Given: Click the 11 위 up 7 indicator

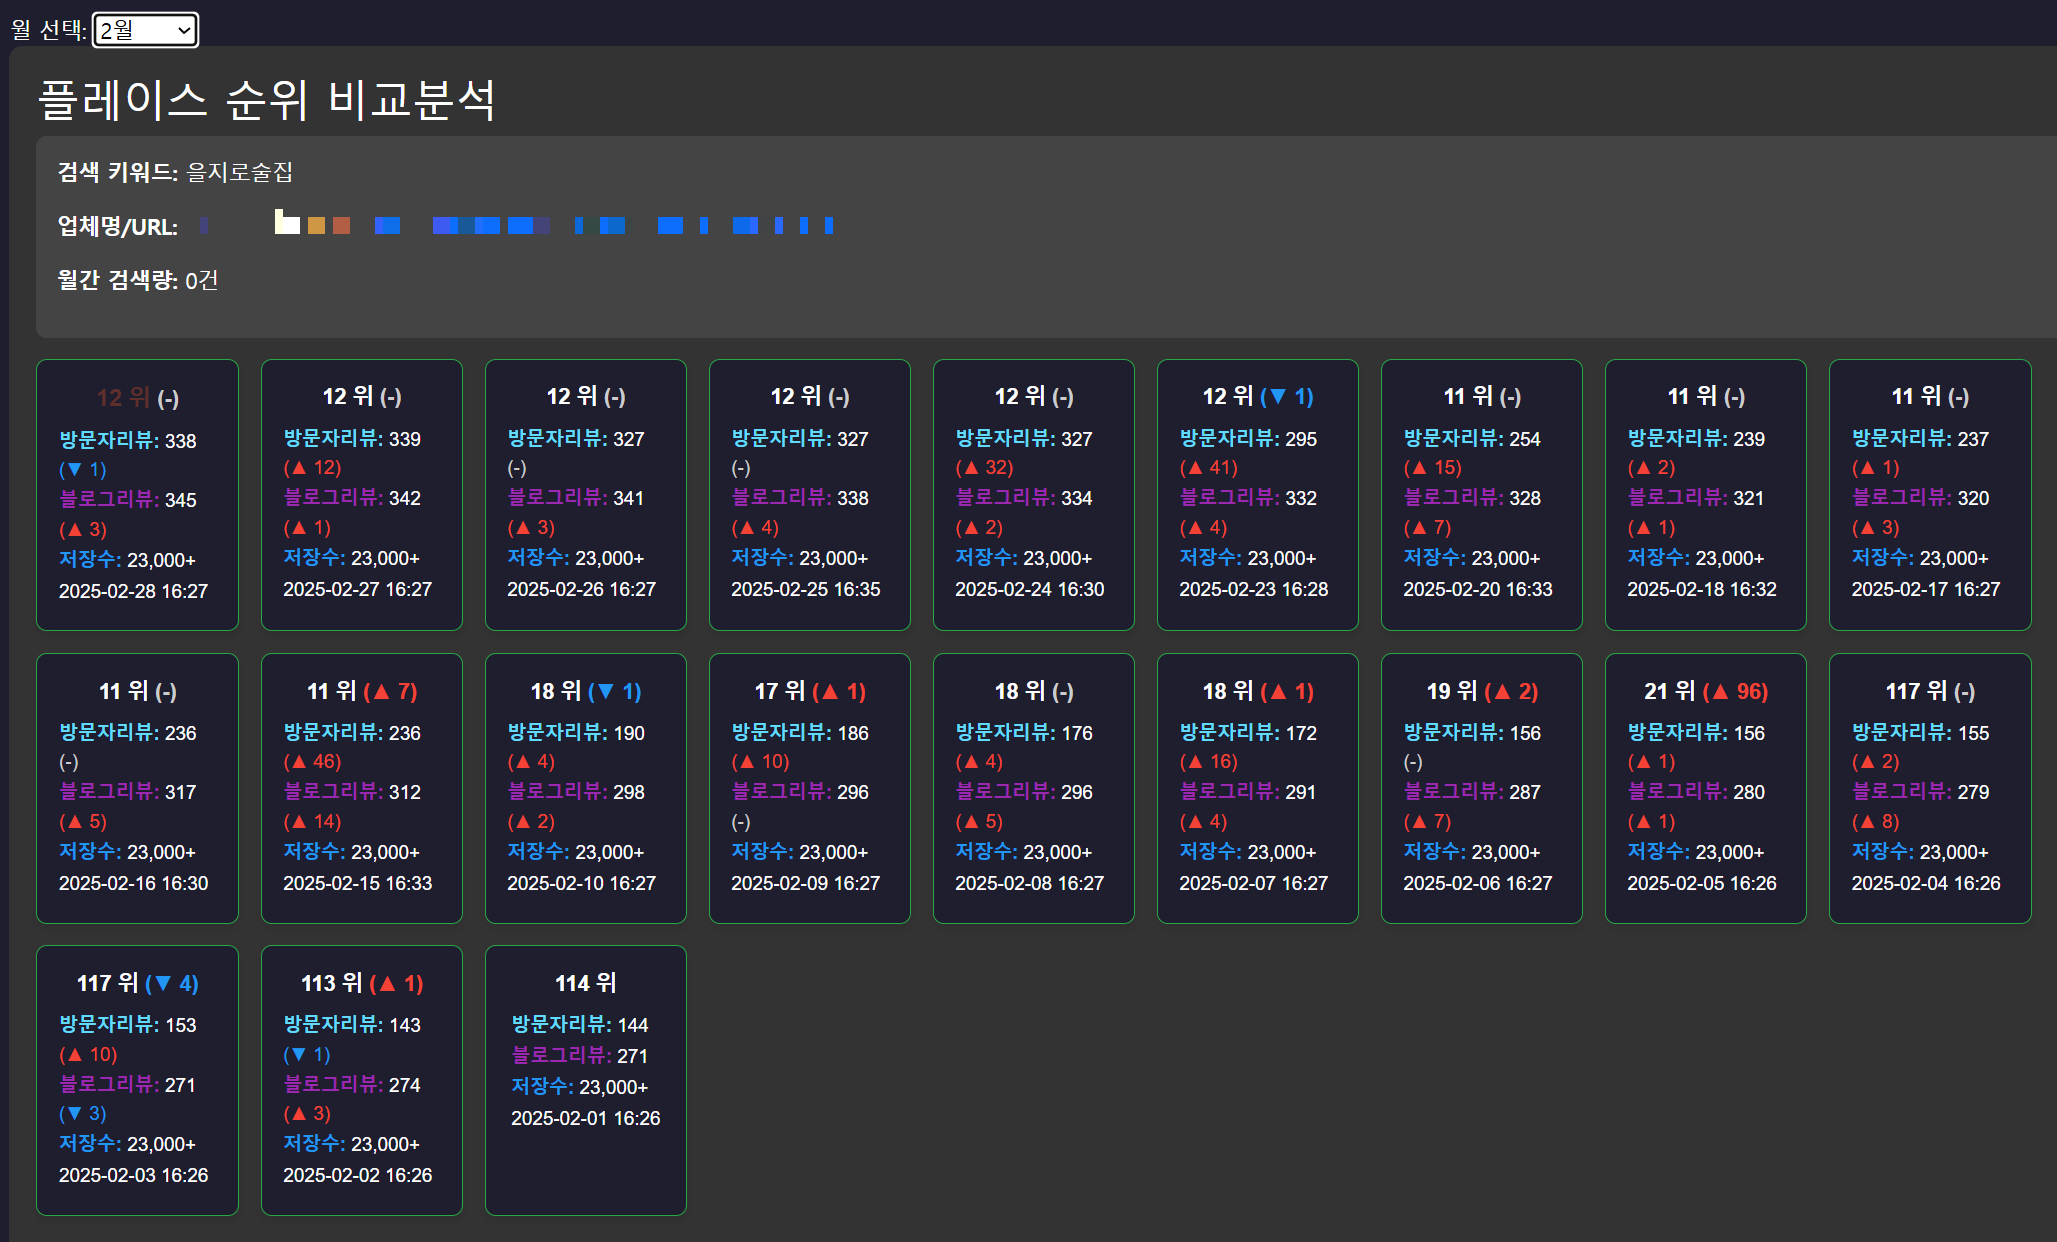Looking at the screenshot, I should pyautogui.click(x=389, y=691).
